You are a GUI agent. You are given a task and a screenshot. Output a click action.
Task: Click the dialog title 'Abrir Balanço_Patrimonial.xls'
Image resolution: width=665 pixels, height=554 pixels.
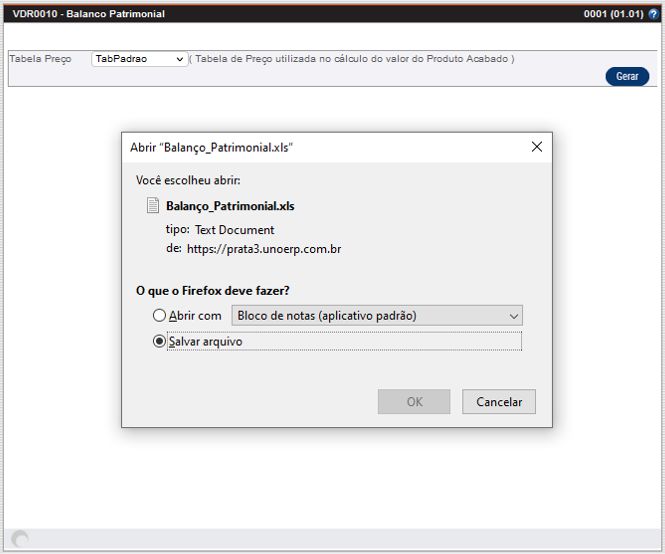[x=212, y=147]
